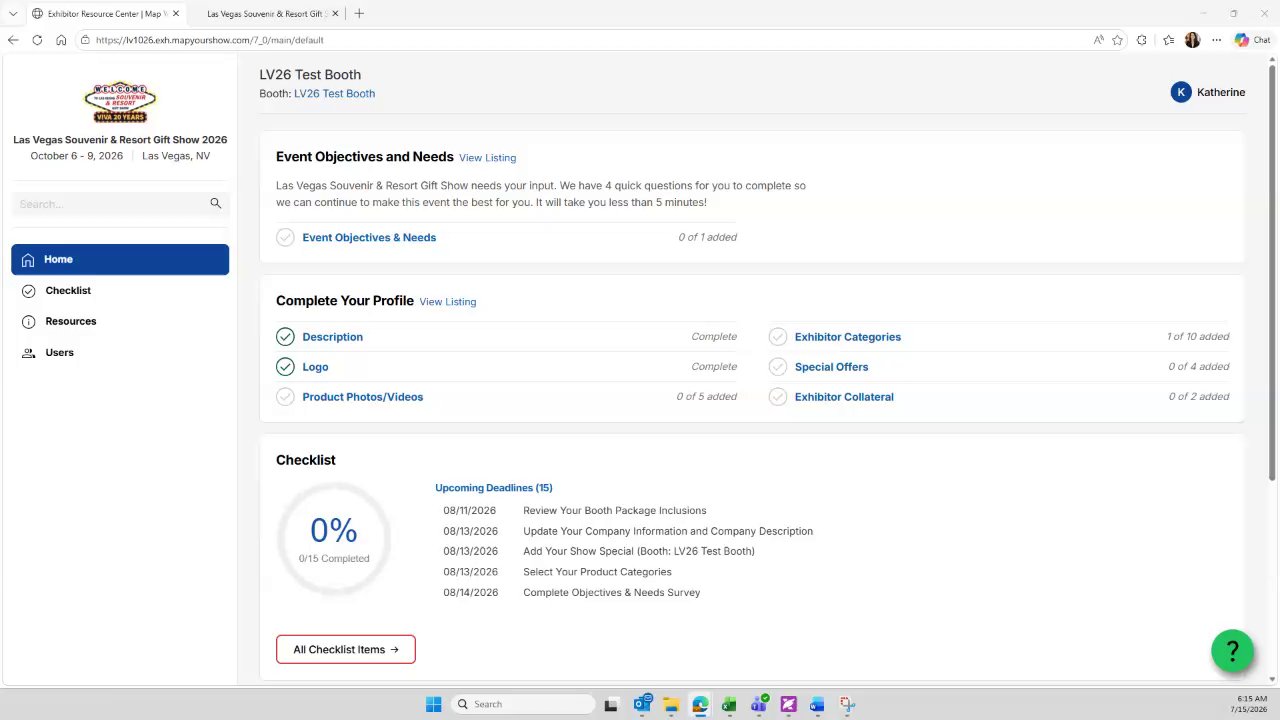Close the Exhibitor Resource Center tab

pyautogui.click(x=175, y=14)
